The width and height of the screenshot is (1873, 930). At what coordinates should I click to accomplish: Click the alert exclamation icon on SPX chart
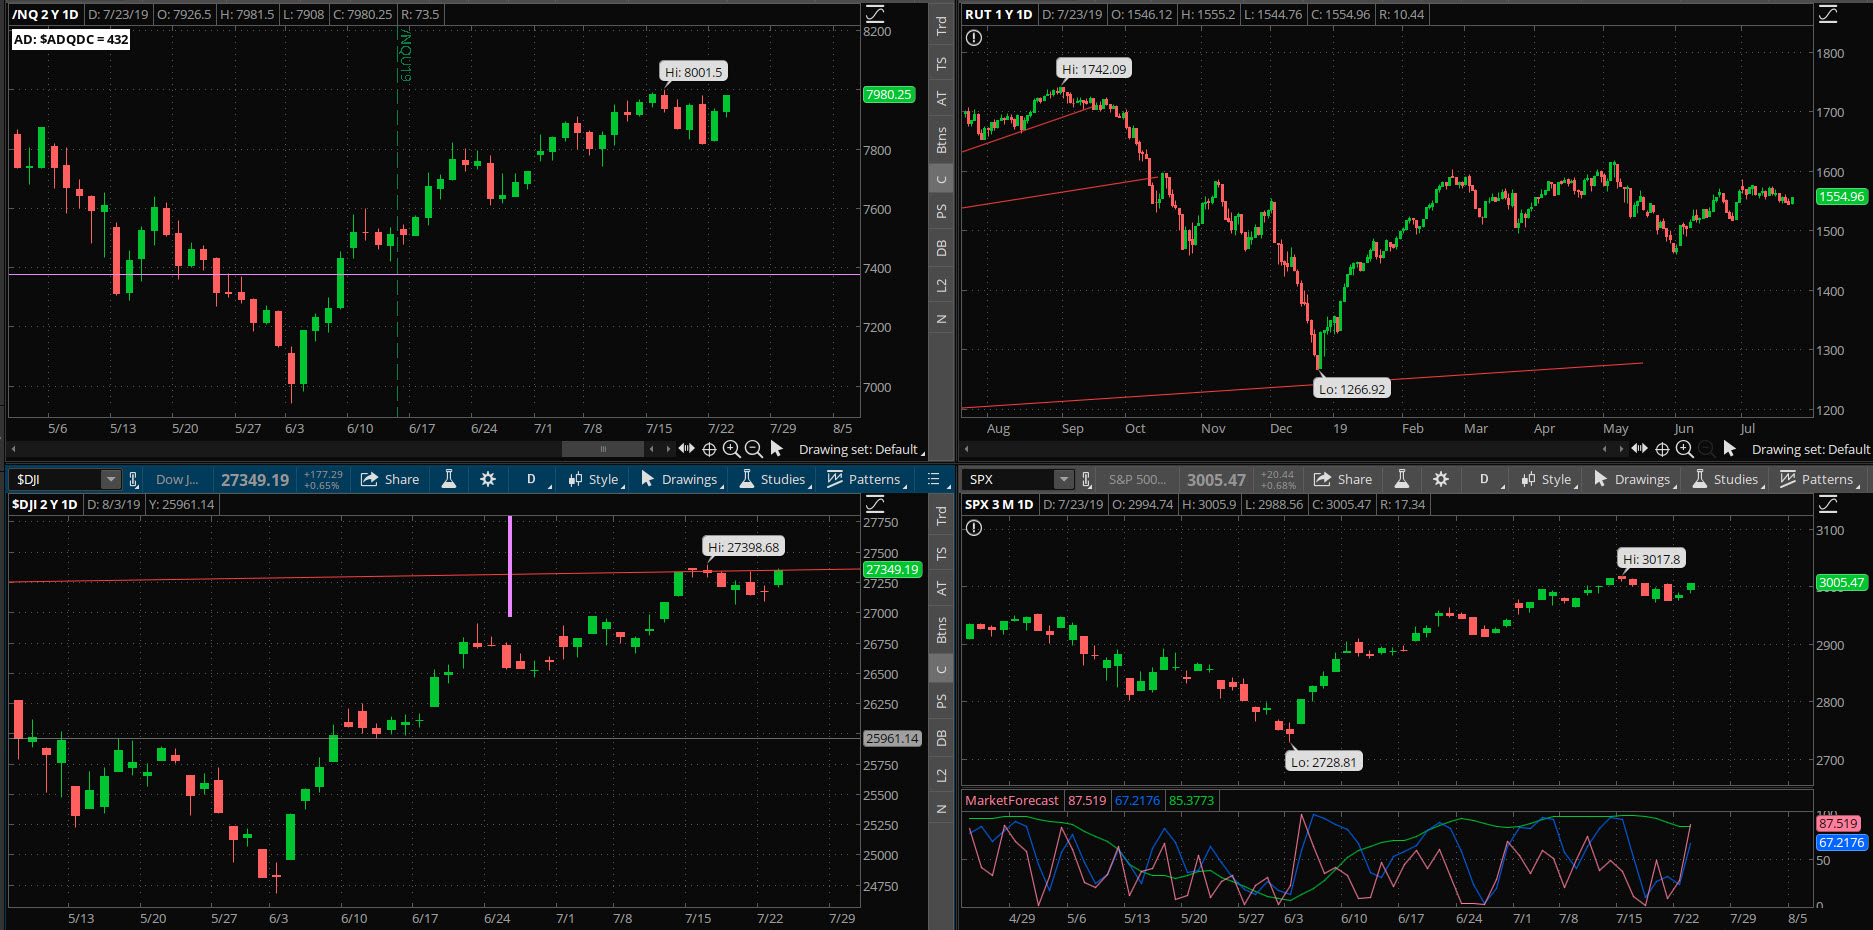click(x=974, y=528)
